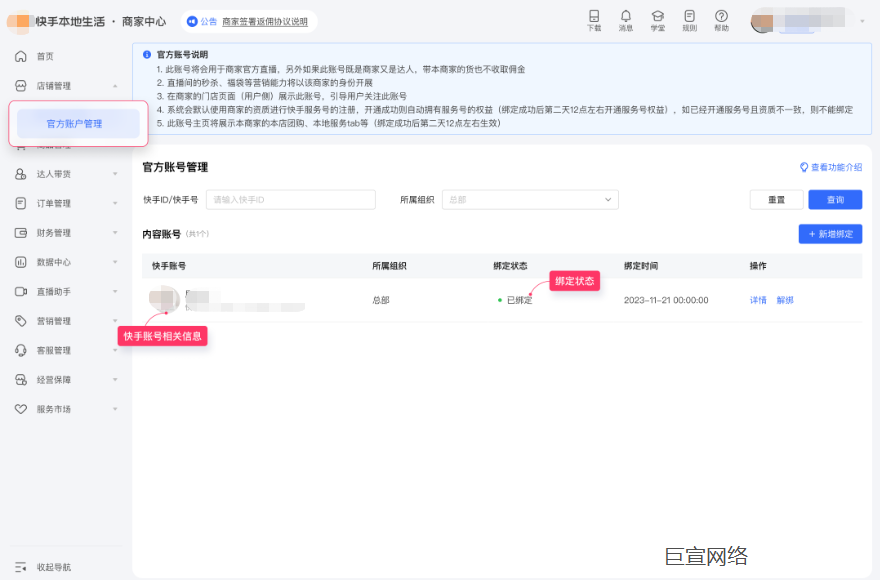Click 解绑 link for bound account

[x=785, y=300]
